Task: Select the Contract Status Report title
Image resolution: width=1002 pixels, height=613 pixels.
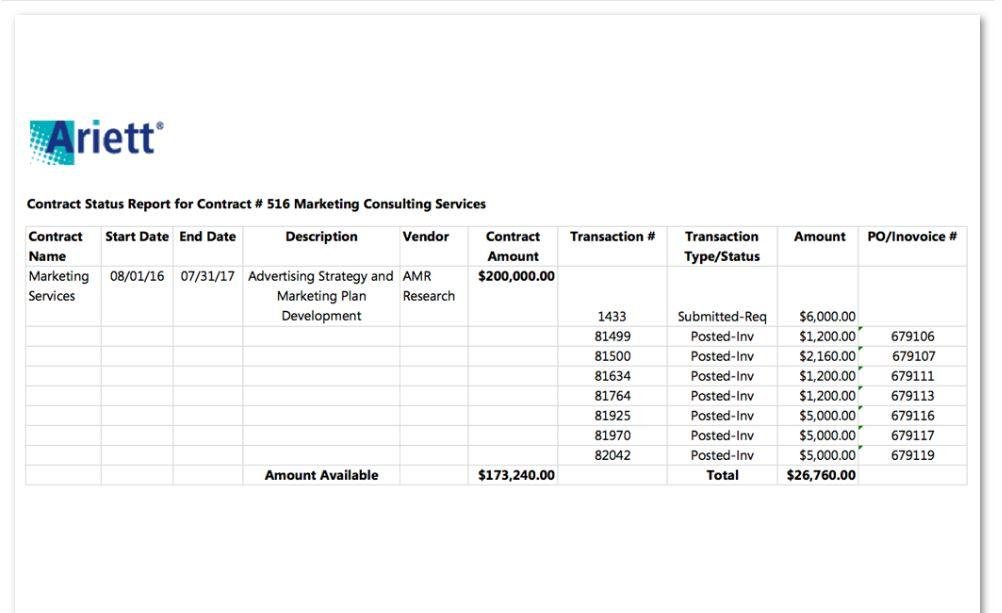Action: [256, 204]
